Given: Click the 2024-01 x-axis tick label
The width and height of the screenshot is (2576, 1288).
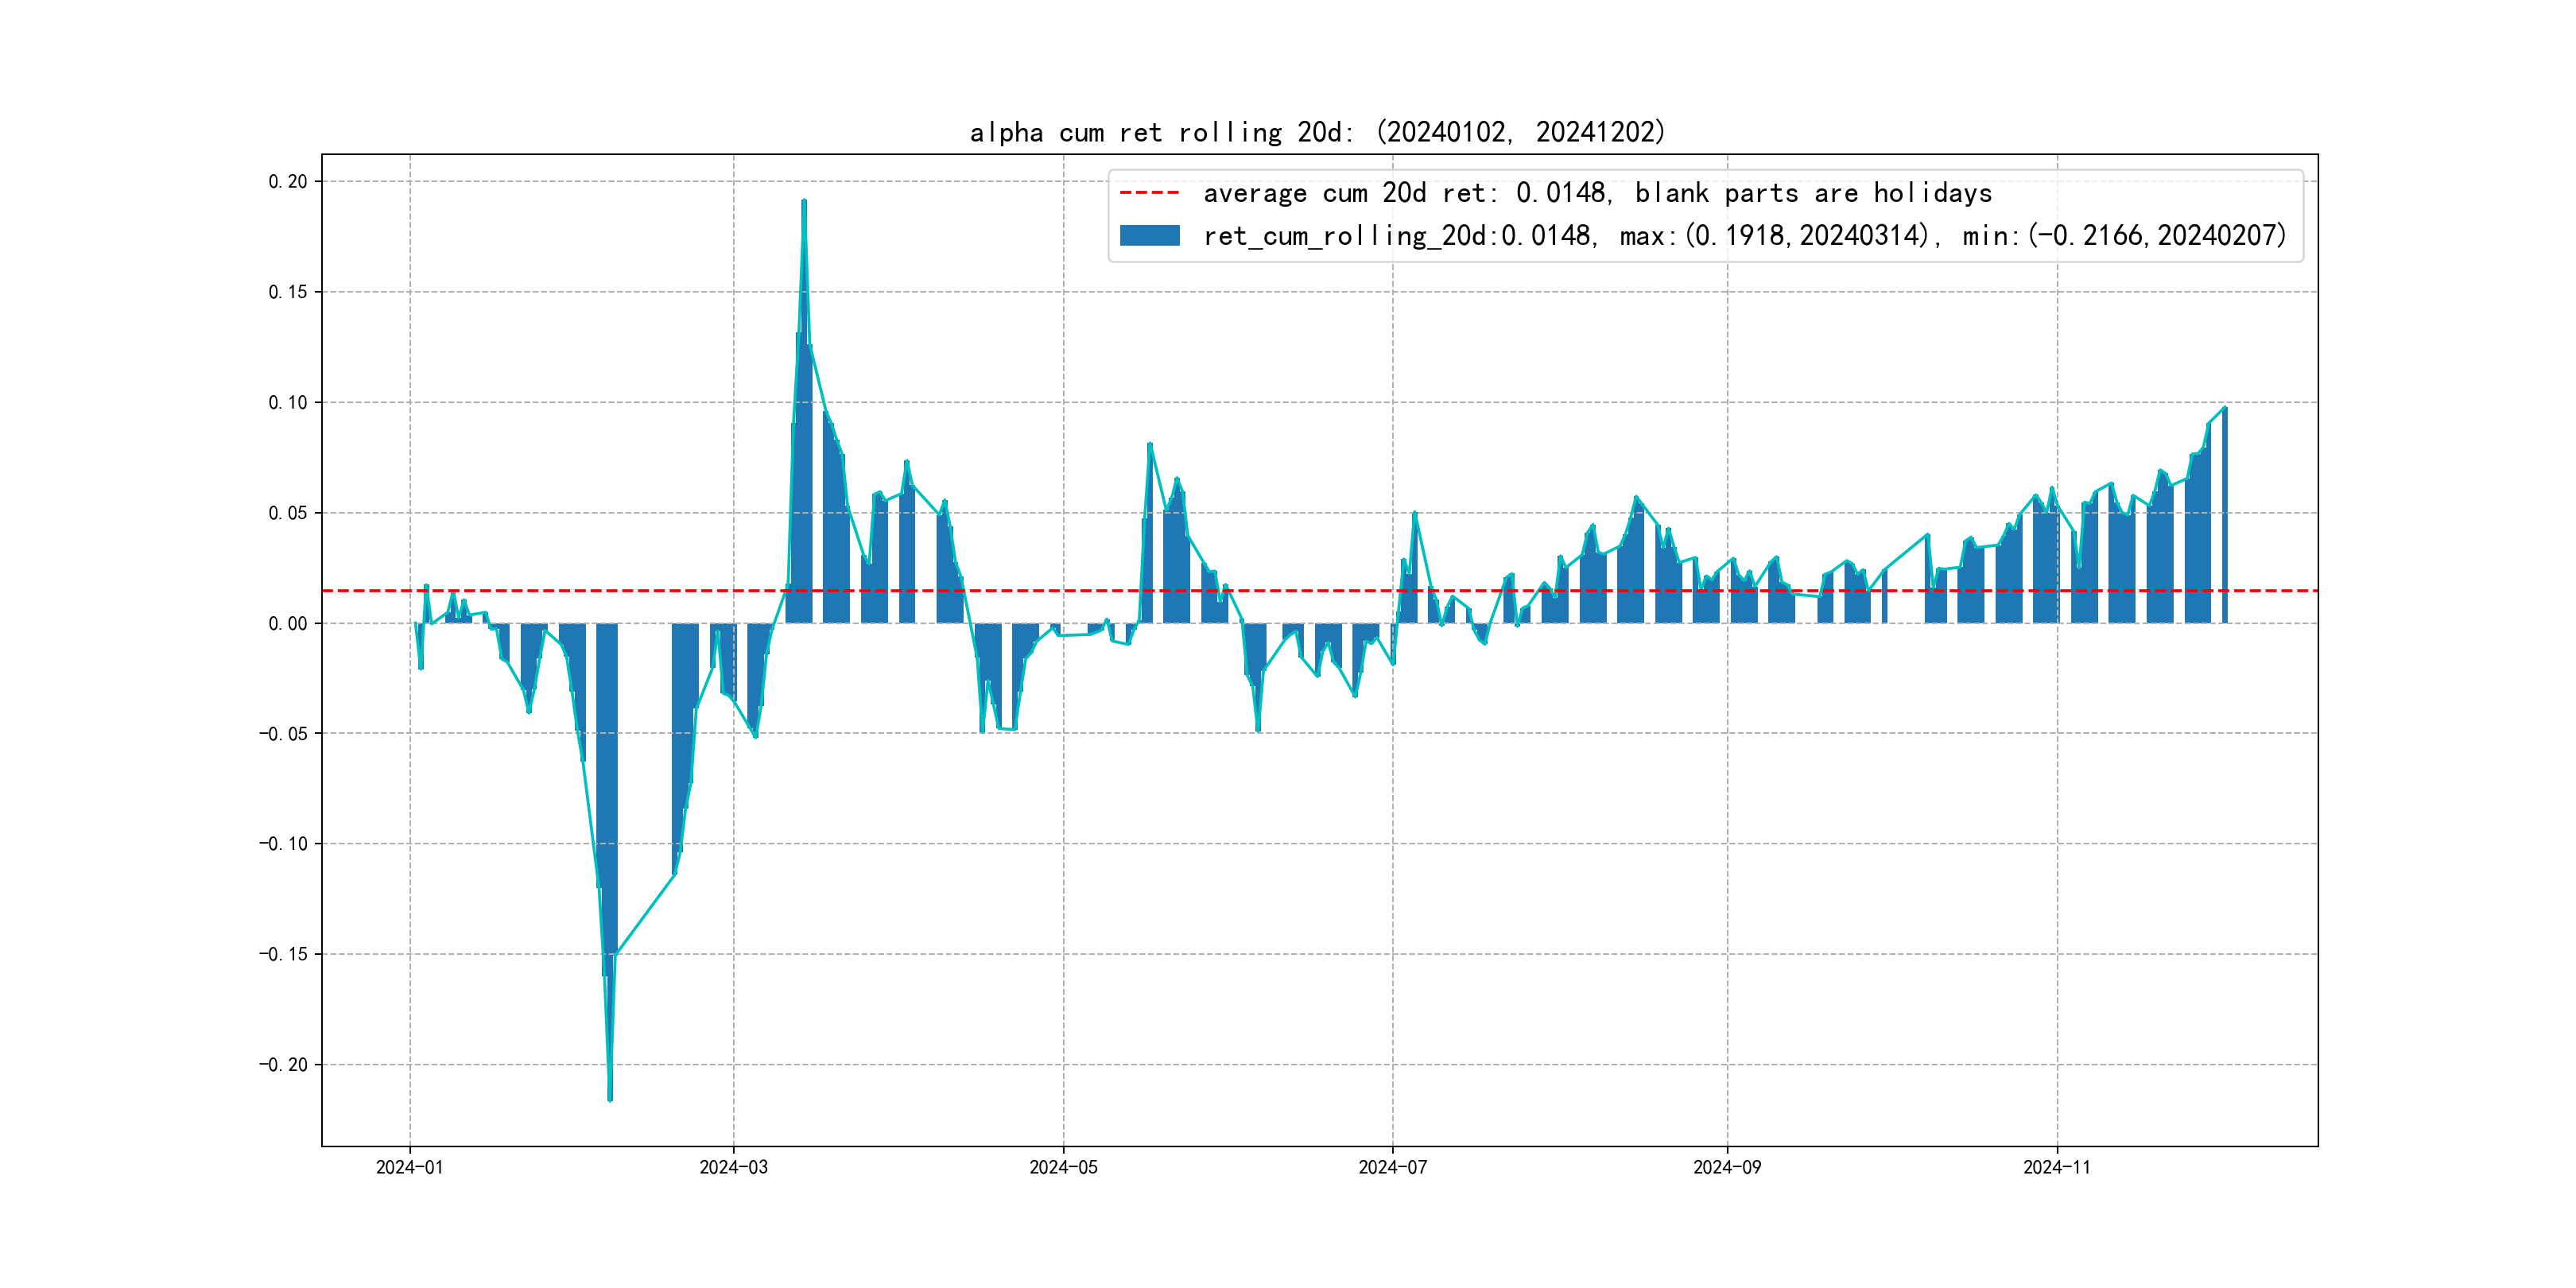Looking at the screenshot, I should point(409,1167).
